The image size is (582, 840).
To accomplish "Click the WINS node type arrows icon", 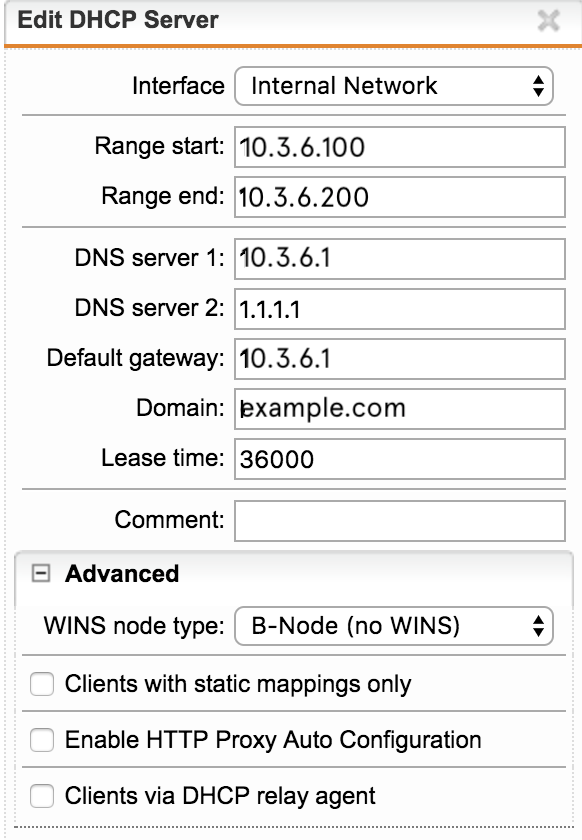I will pyautogui.click(x=539, y=626).
